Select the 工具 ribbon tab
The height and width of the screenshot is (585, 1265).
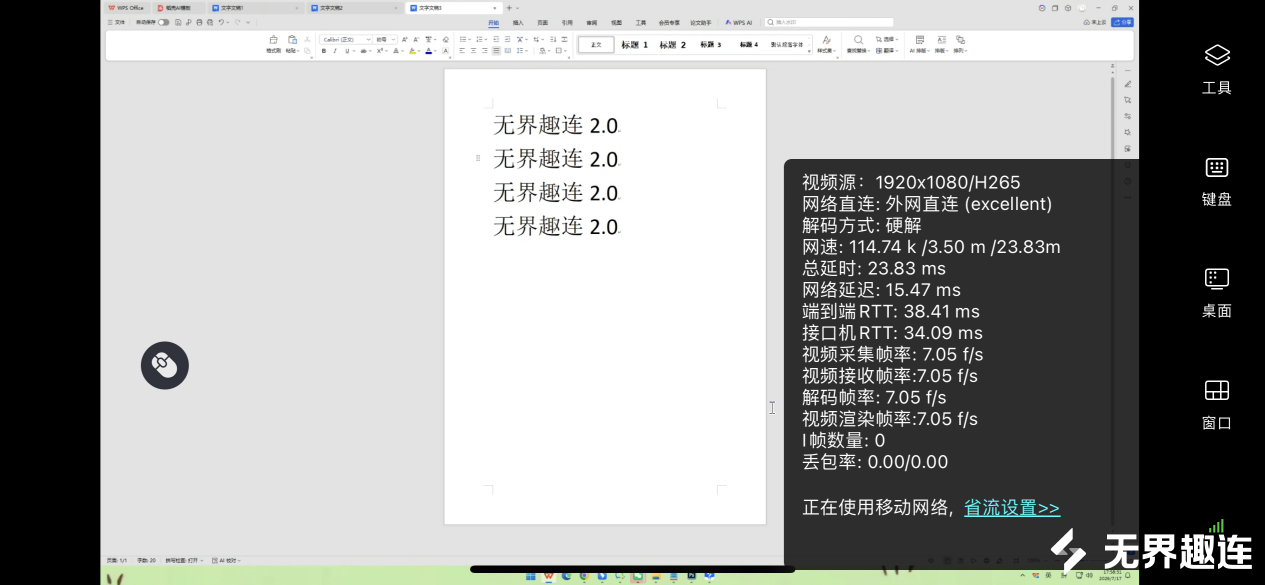[x=641, y=22]
